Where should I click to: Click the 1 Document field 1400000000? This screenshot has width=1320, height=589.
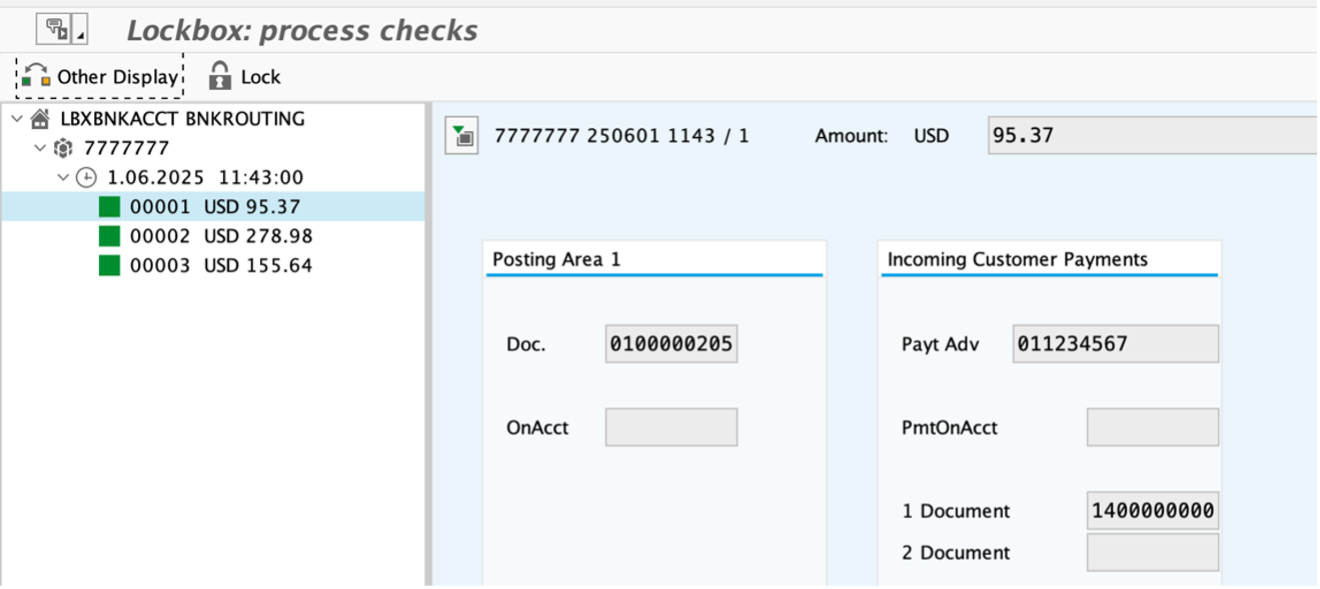pyautogui.click(x=1152, y=511)
